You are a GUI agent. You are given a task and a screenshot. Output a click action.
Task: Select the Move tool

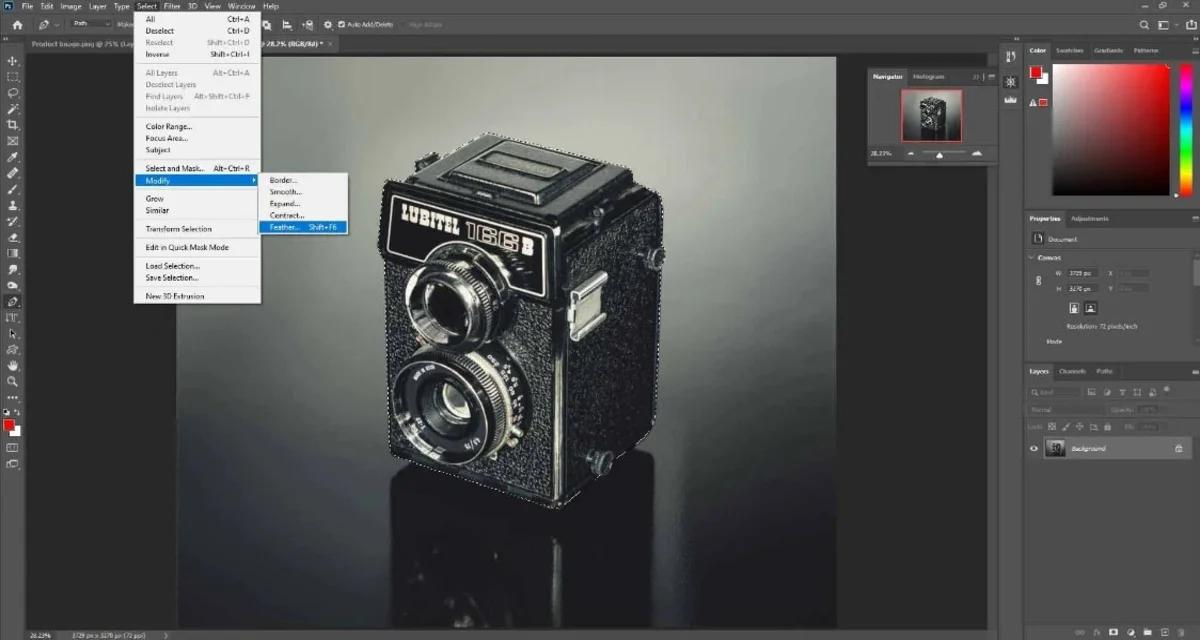click(x=13, y=60)
